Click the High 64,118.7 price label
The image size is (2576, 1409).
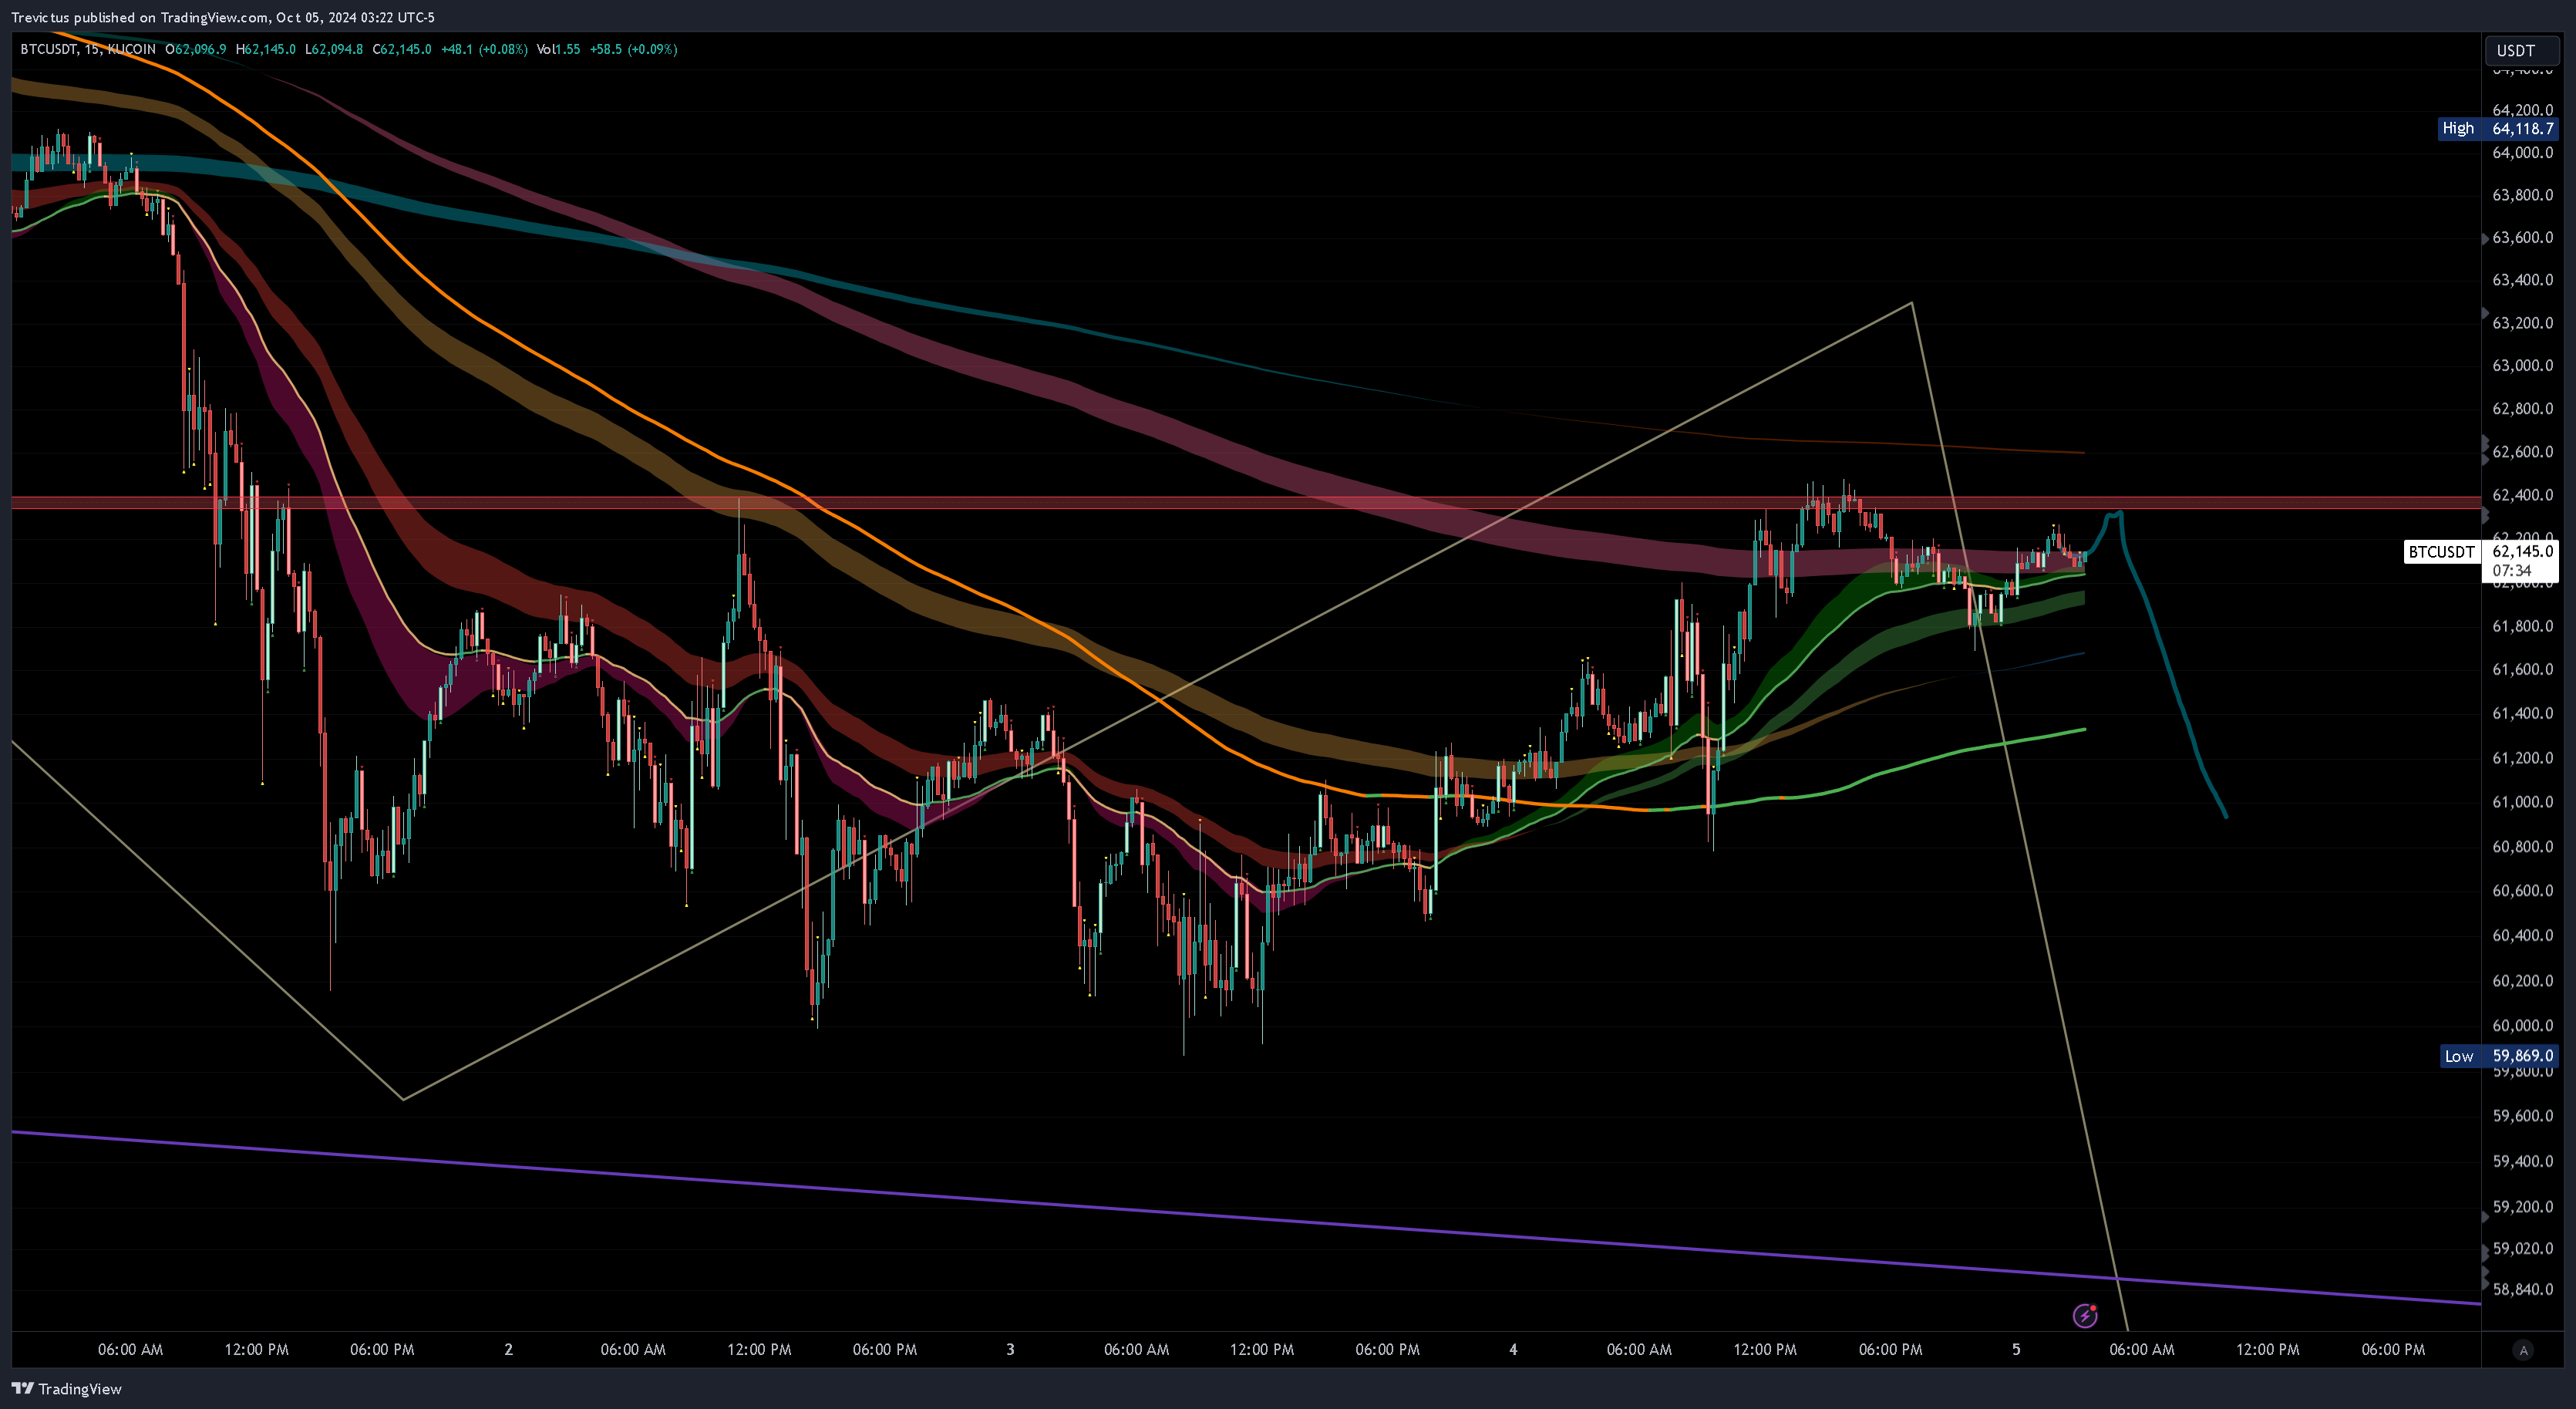tap(2497, 128)
